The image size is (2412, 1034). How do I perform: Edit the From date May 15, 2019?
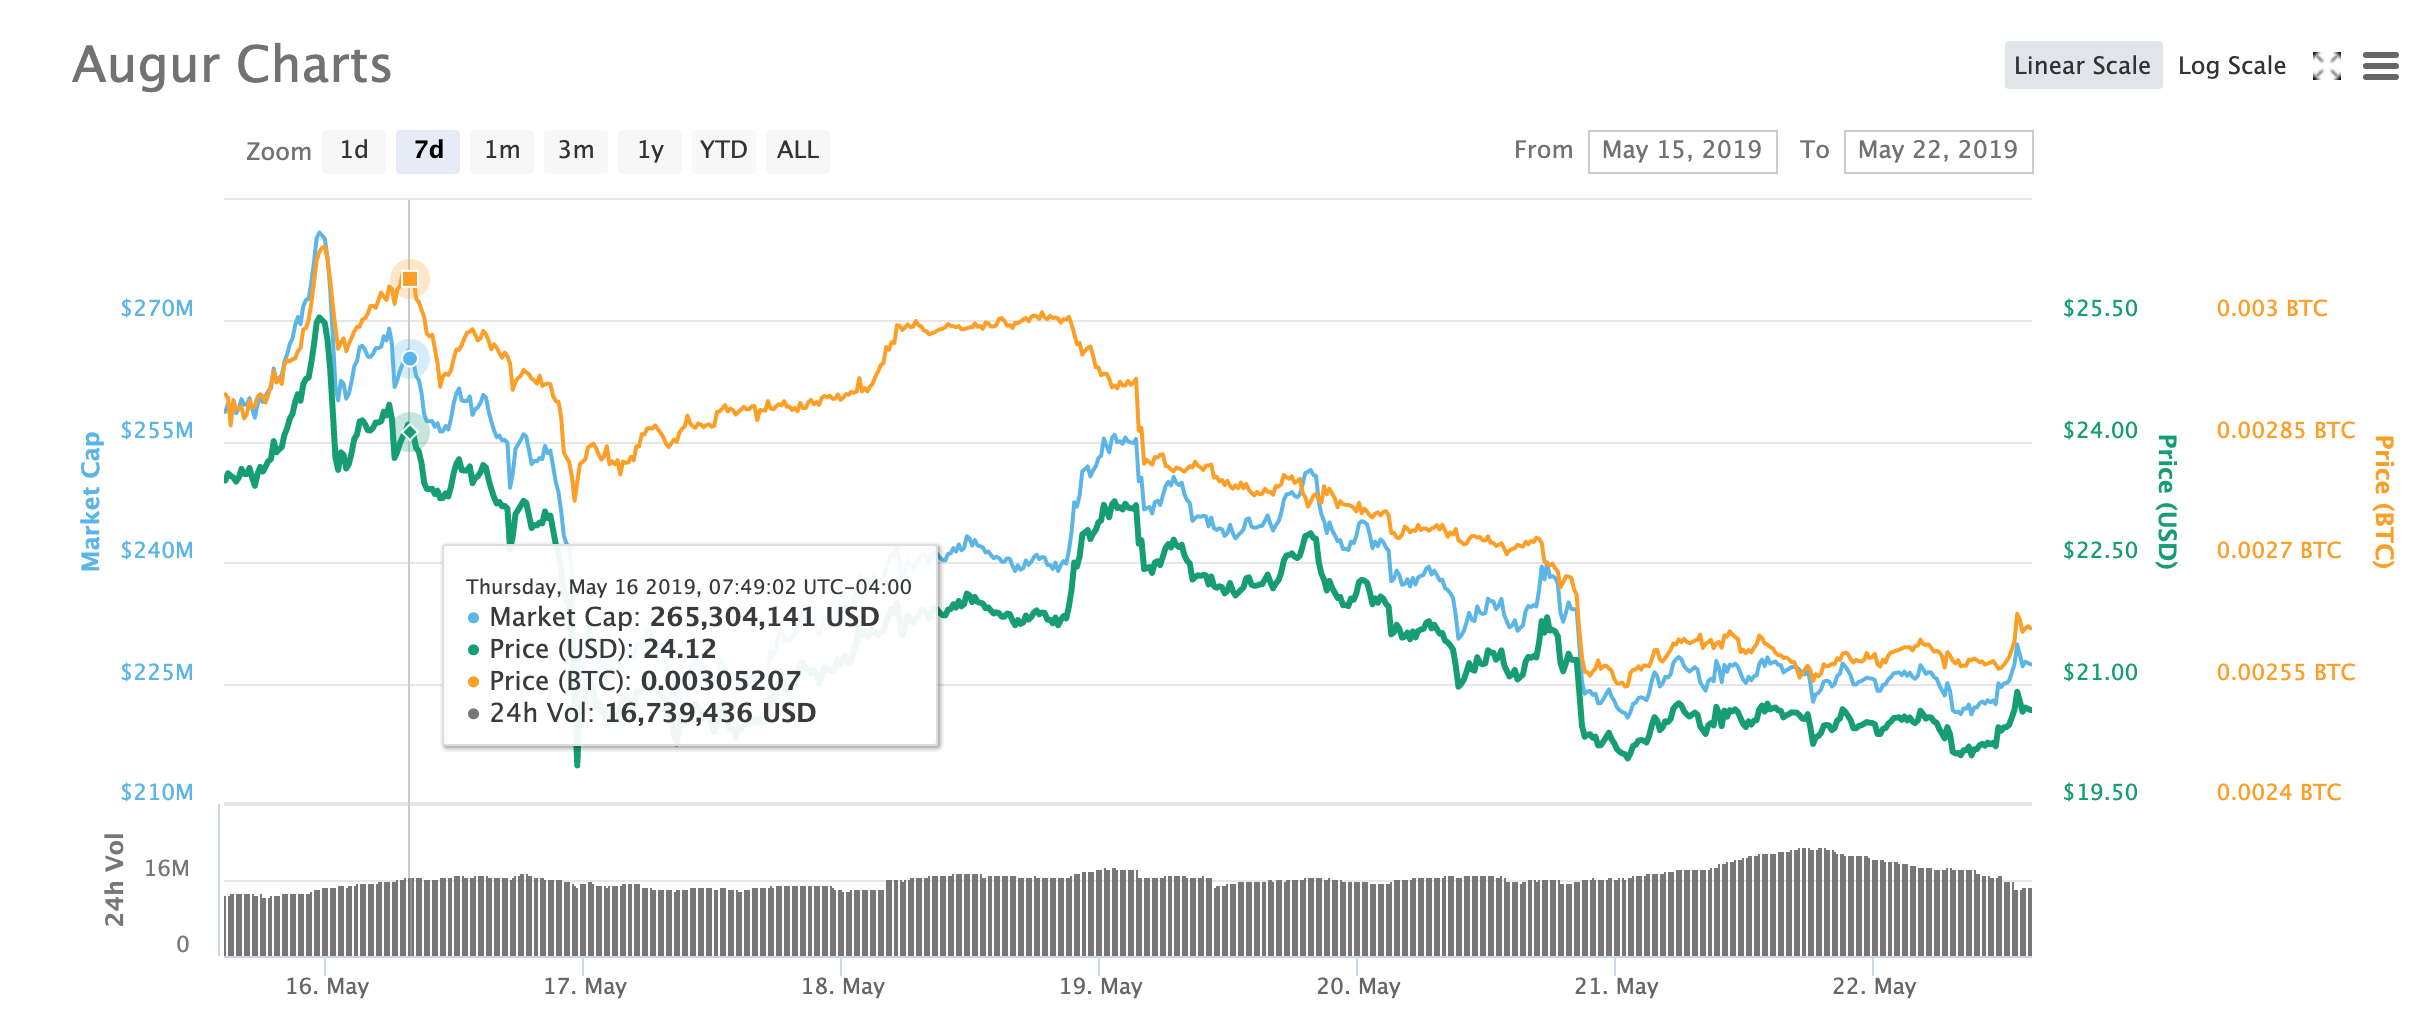point(1682,151)
